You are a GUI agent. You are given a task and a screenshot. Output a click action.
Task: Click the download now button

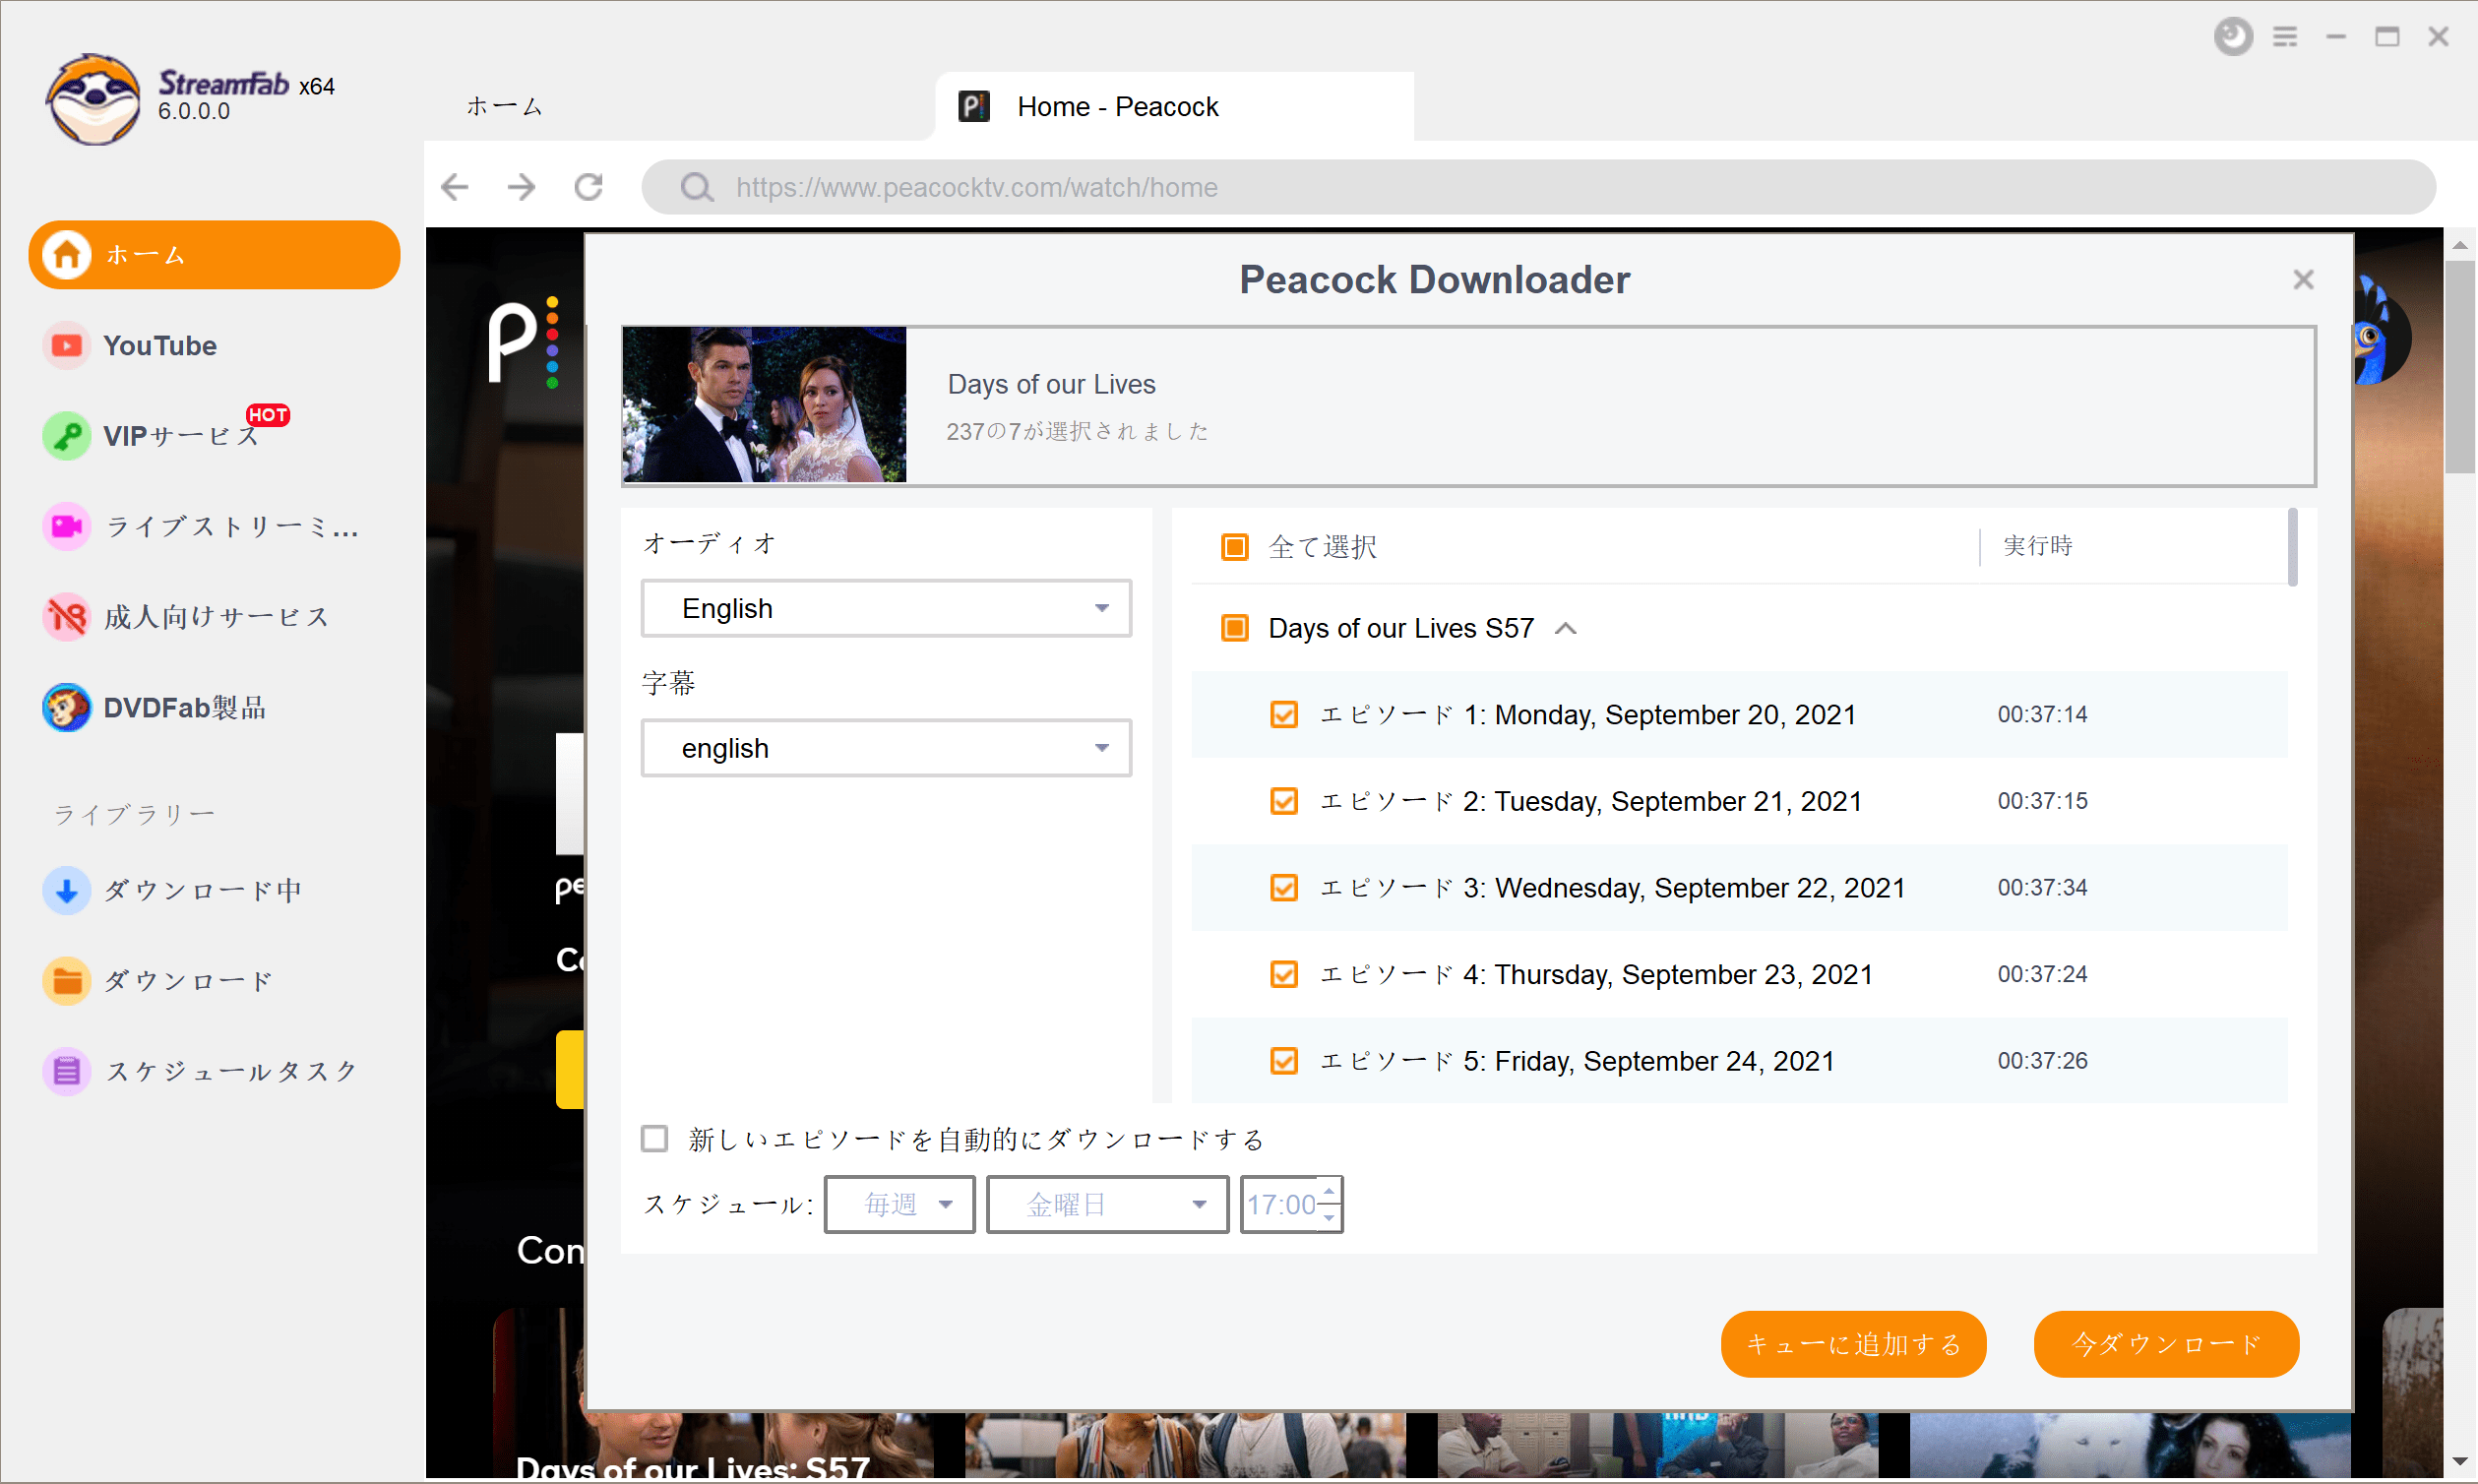pos(2166,1344)
